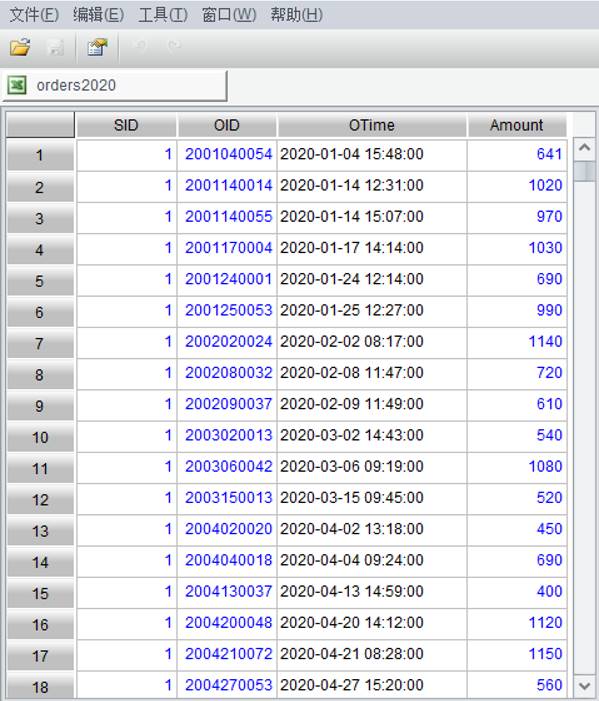Click the redo arrow icon

coord(174,46)
